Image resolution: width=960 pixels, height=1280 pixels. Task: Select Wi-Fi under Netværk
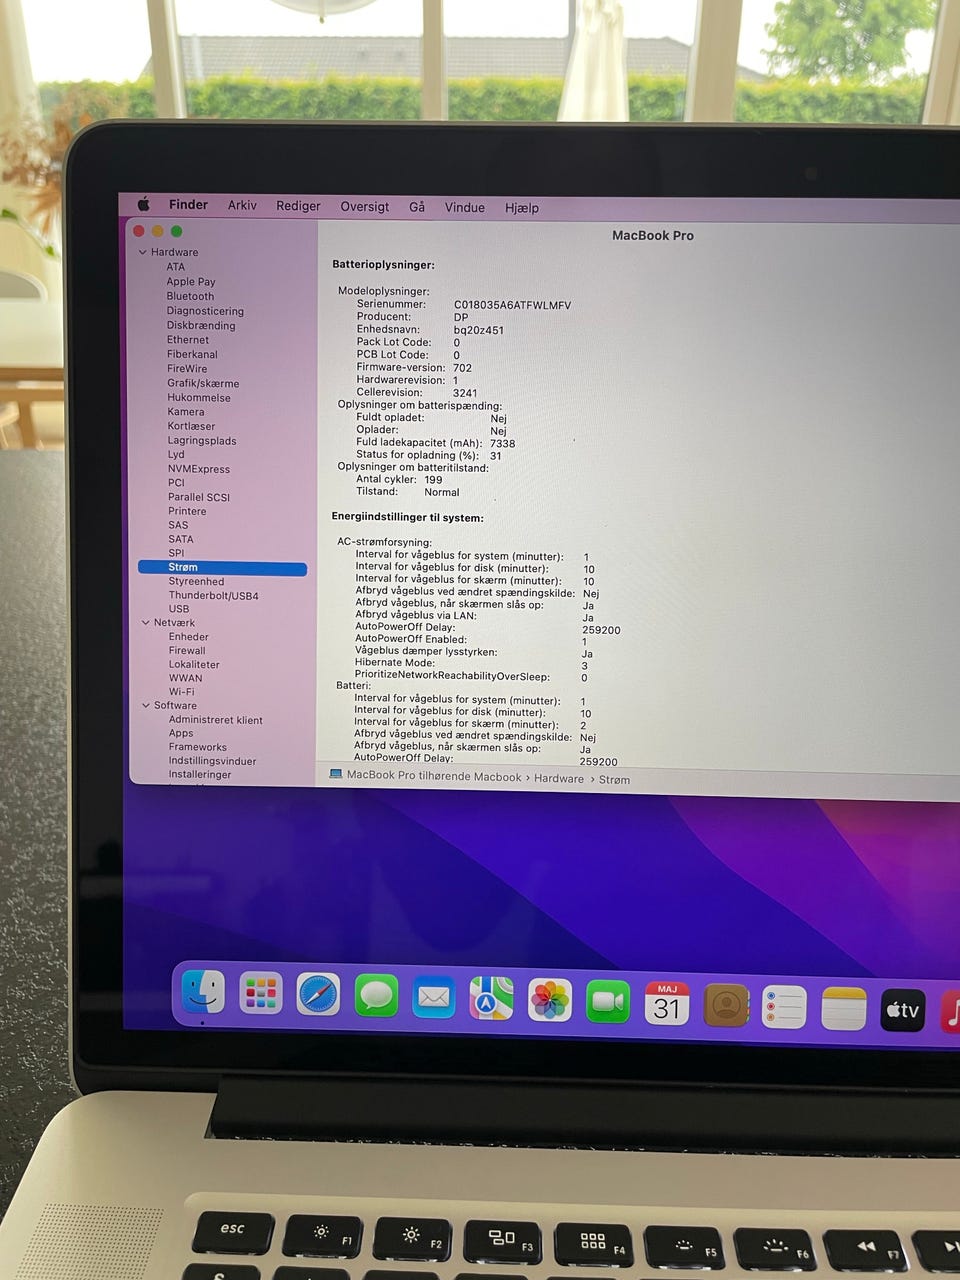pyautogui.click(x=182, y=691)
